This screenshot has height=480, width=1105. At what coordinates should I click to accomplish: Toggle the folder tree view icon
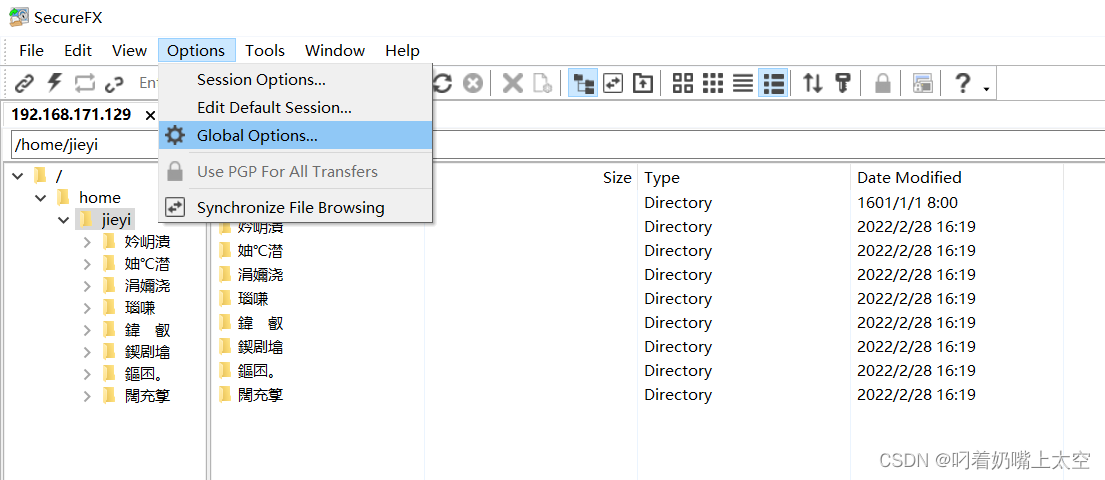583,83
